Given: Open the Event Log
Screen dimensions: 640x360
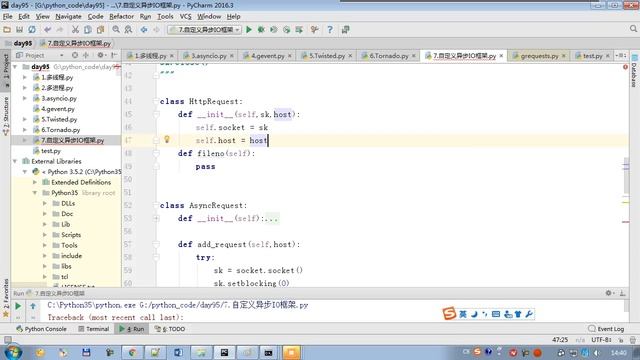Looking at the screenshot, I should [x=606, y=329].
